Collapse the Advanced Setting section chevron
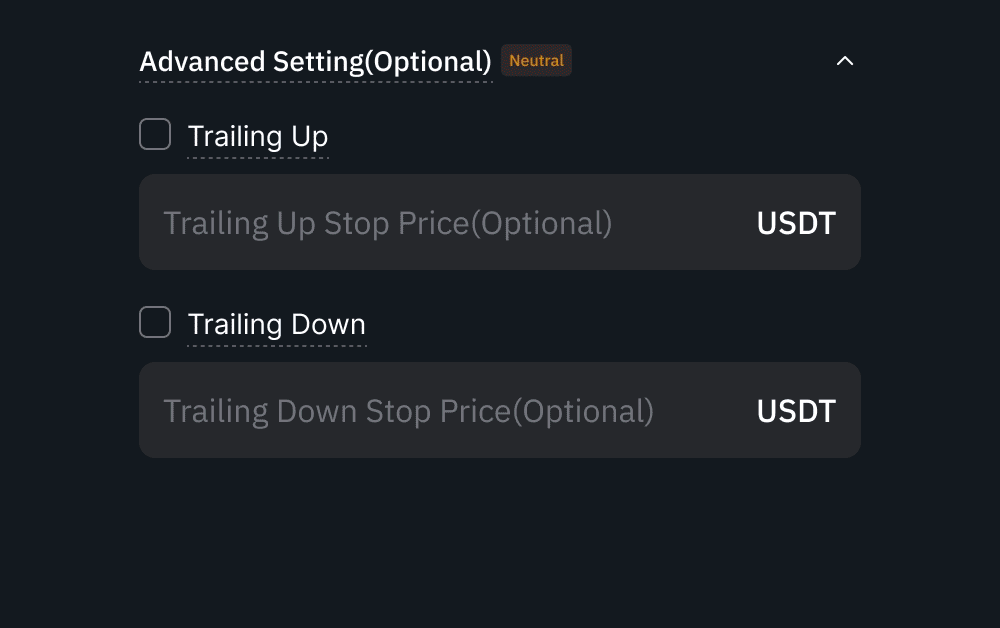 tap(845, 61)
